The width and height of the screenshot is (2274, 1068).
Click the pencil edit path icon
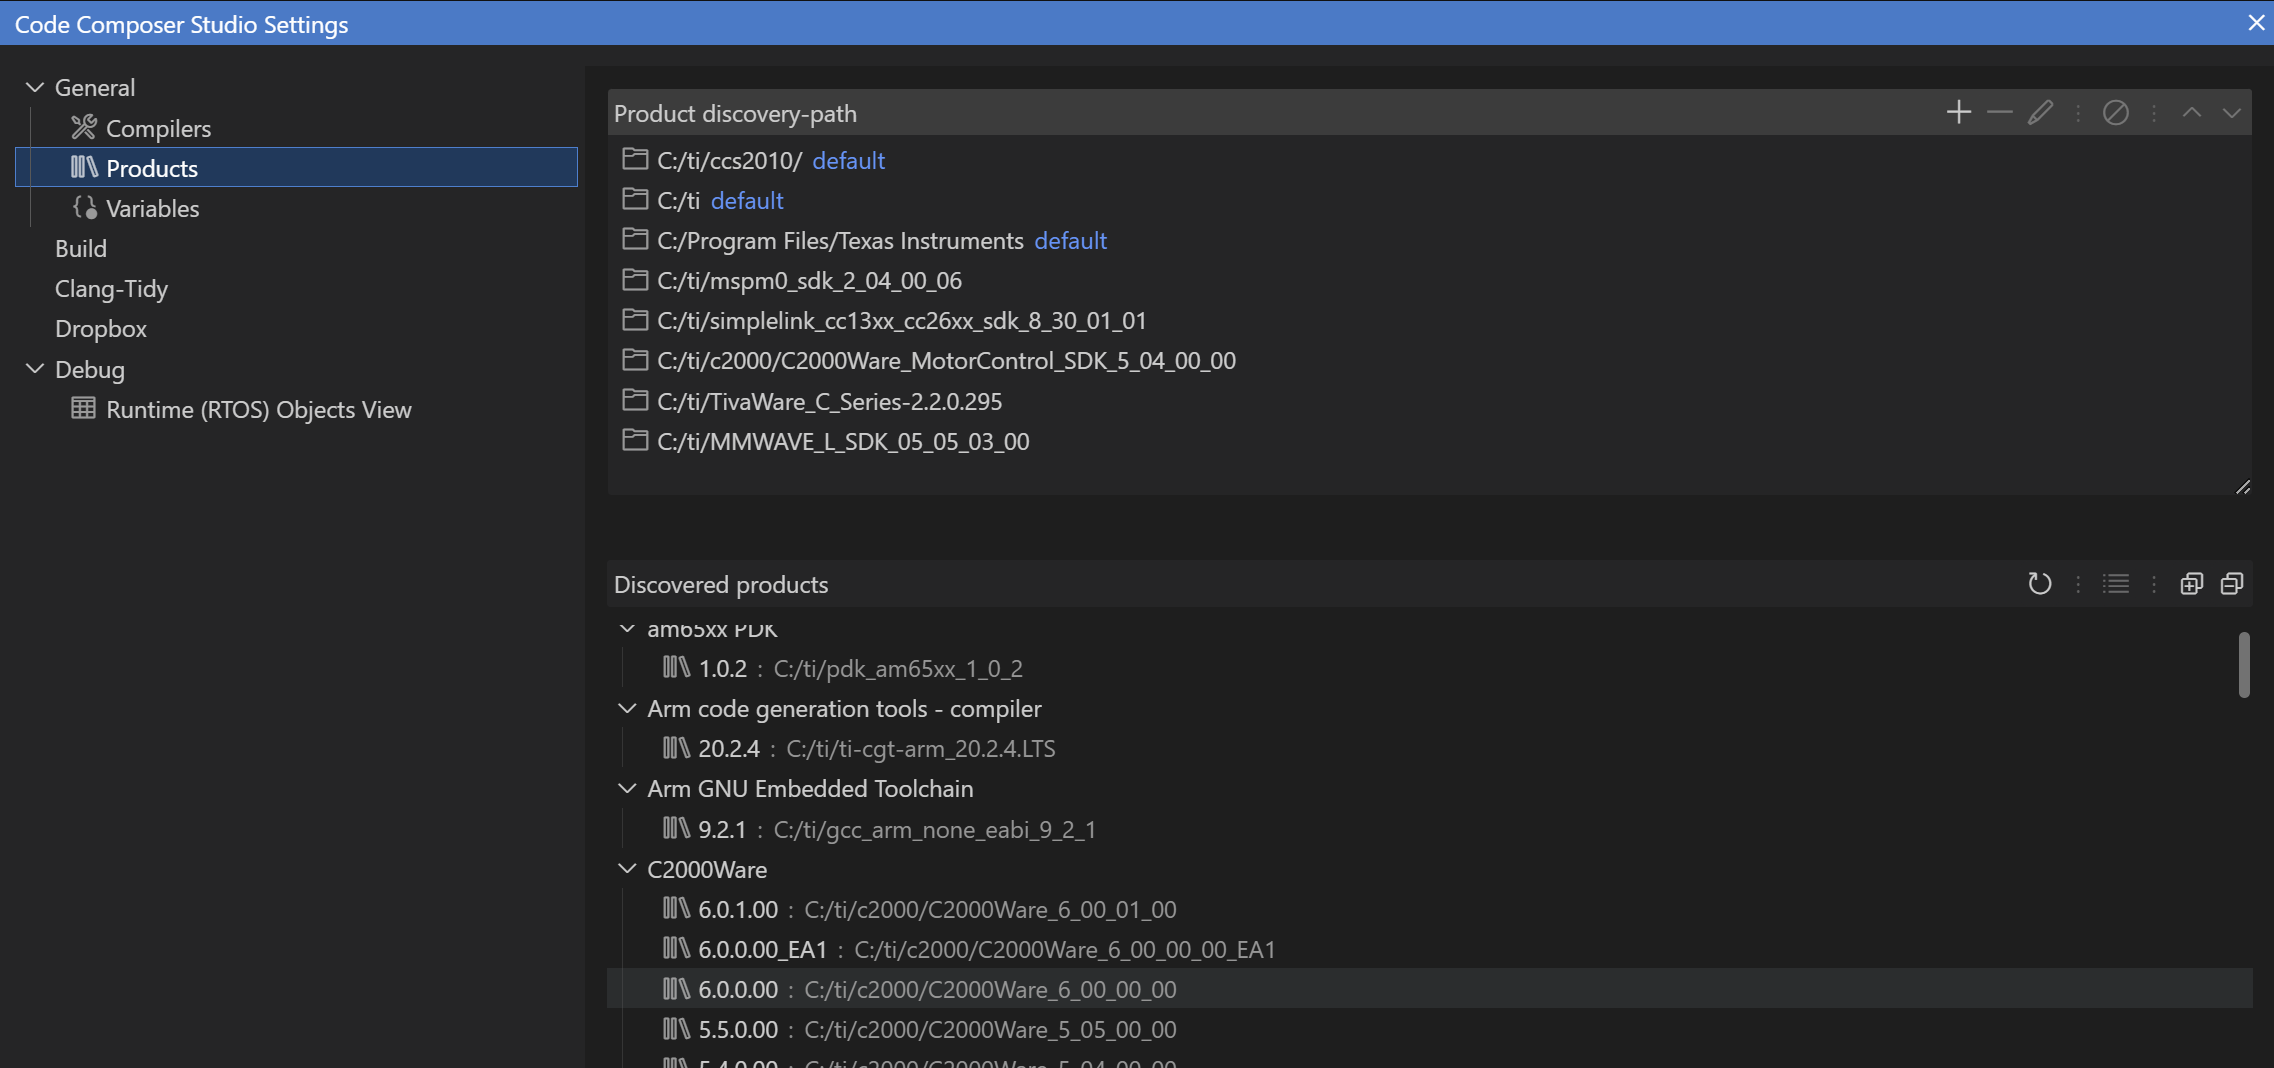pos(2040,113)
